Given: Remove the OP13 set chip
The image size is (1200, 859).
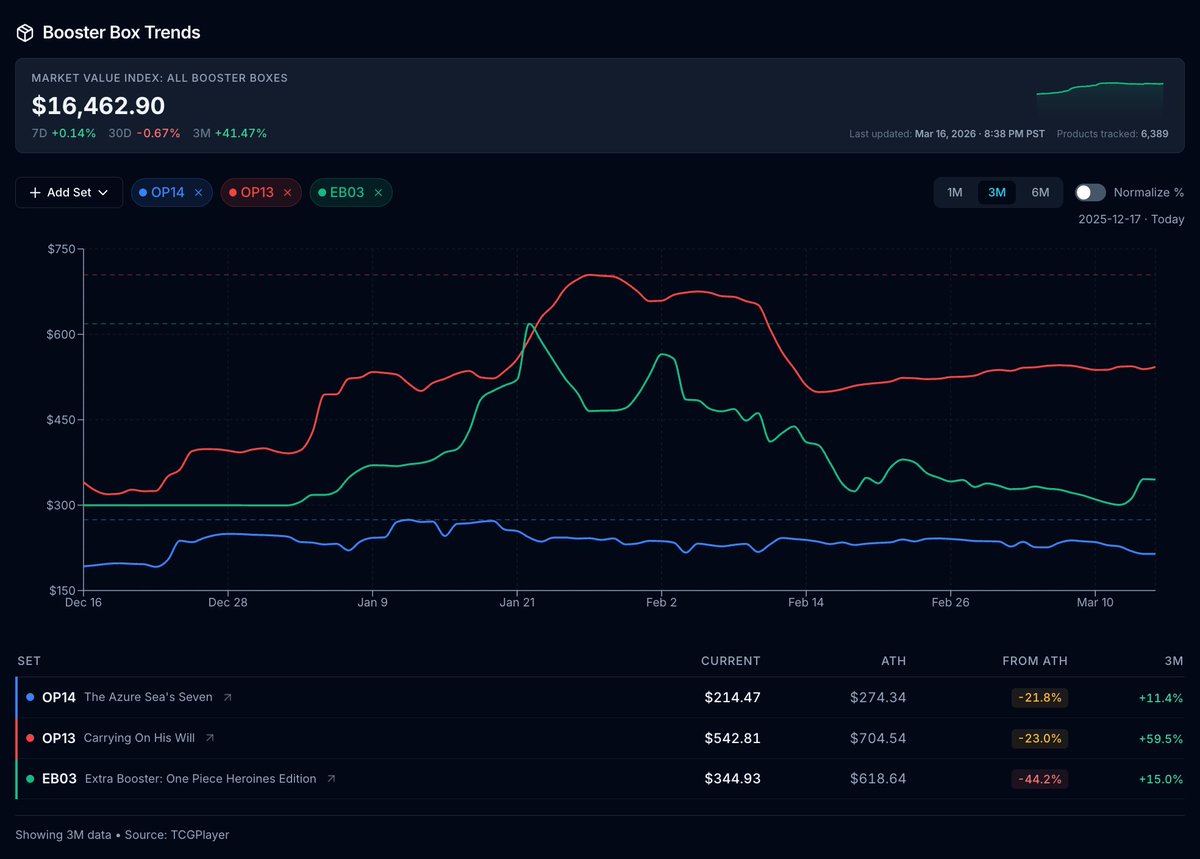Looking at the screenshot, I should (x=287, y=193).
